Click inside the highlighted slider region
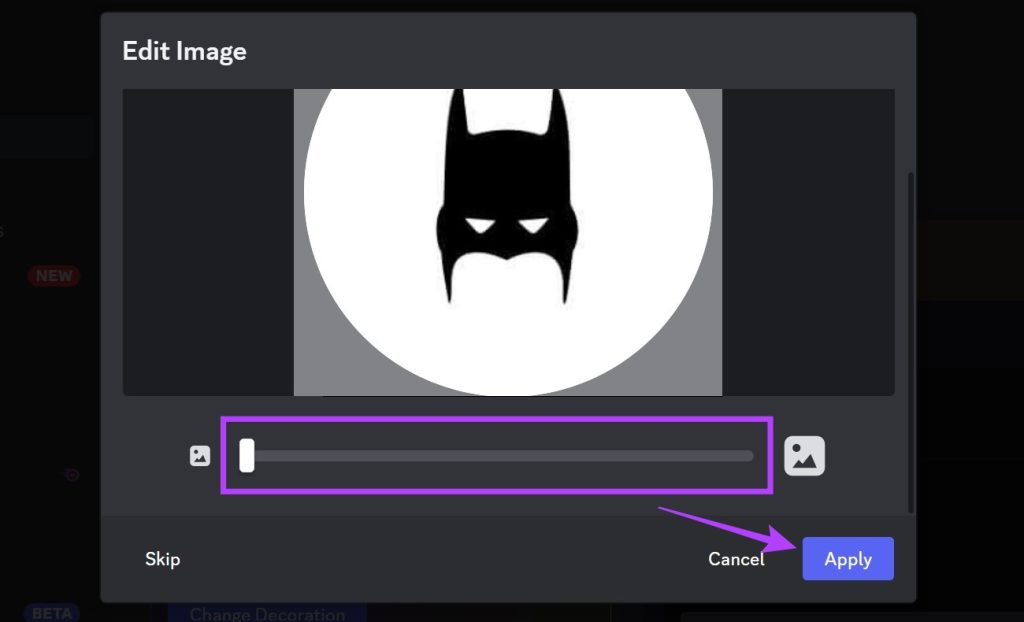1024x622 pixels. point(500,455)
